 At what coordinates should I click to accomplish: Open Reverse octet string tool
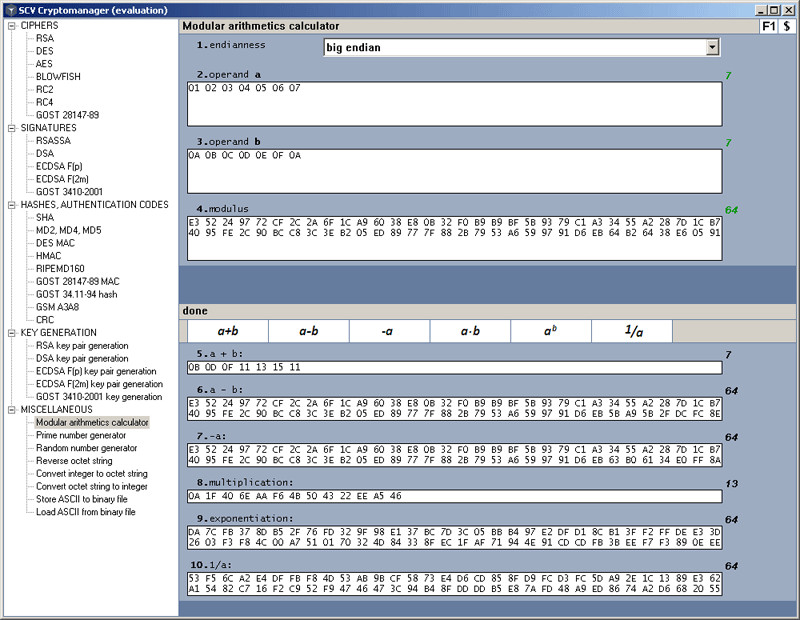pyautogui.click(x=74, y=460)
